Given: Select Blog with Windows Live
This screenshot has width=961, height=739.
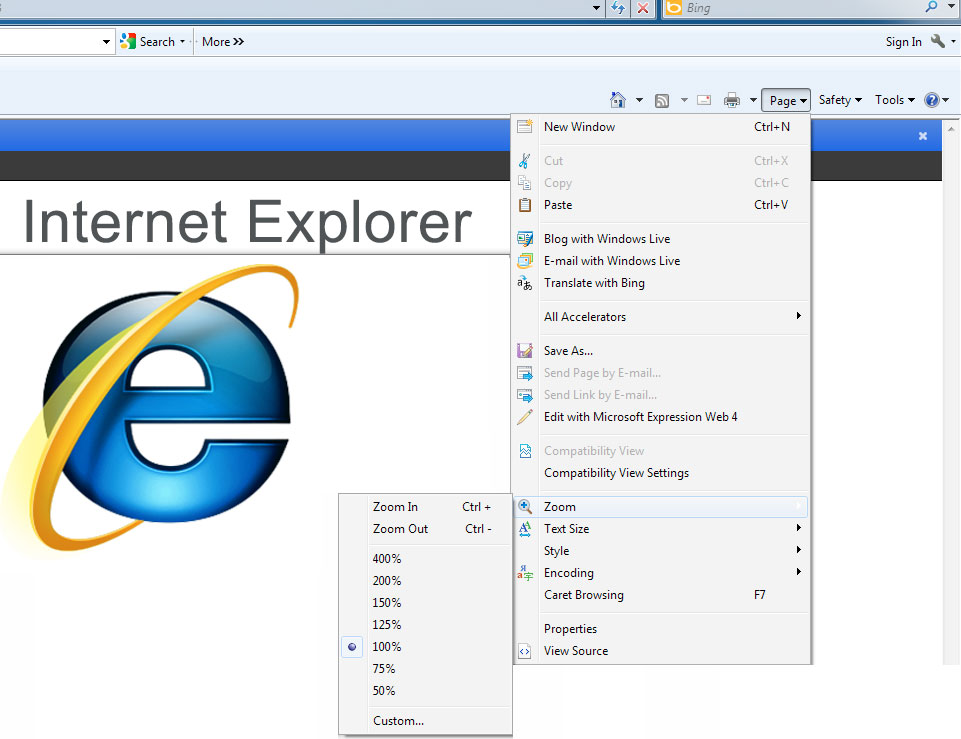Looking at the screenshot, I should click(x=661, y=238).
